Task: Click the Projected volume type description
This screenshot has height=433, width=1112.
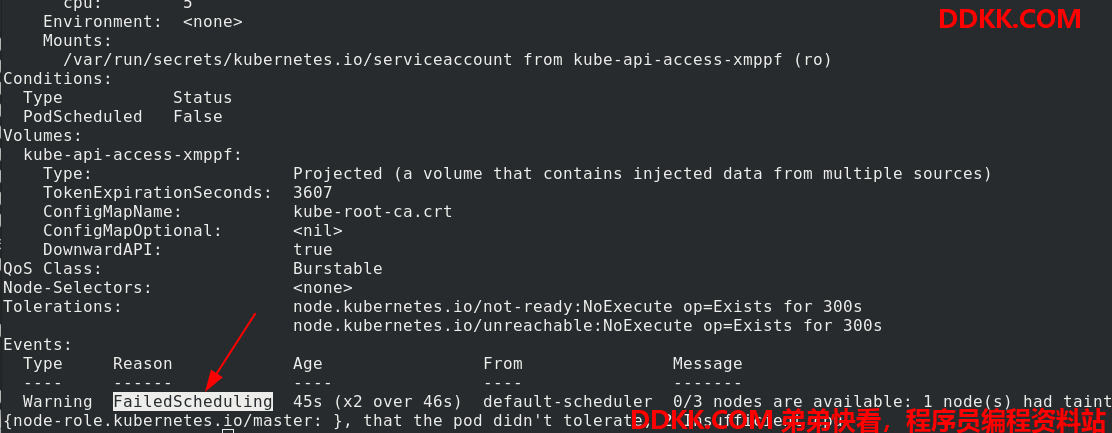Action: [642, 174]
